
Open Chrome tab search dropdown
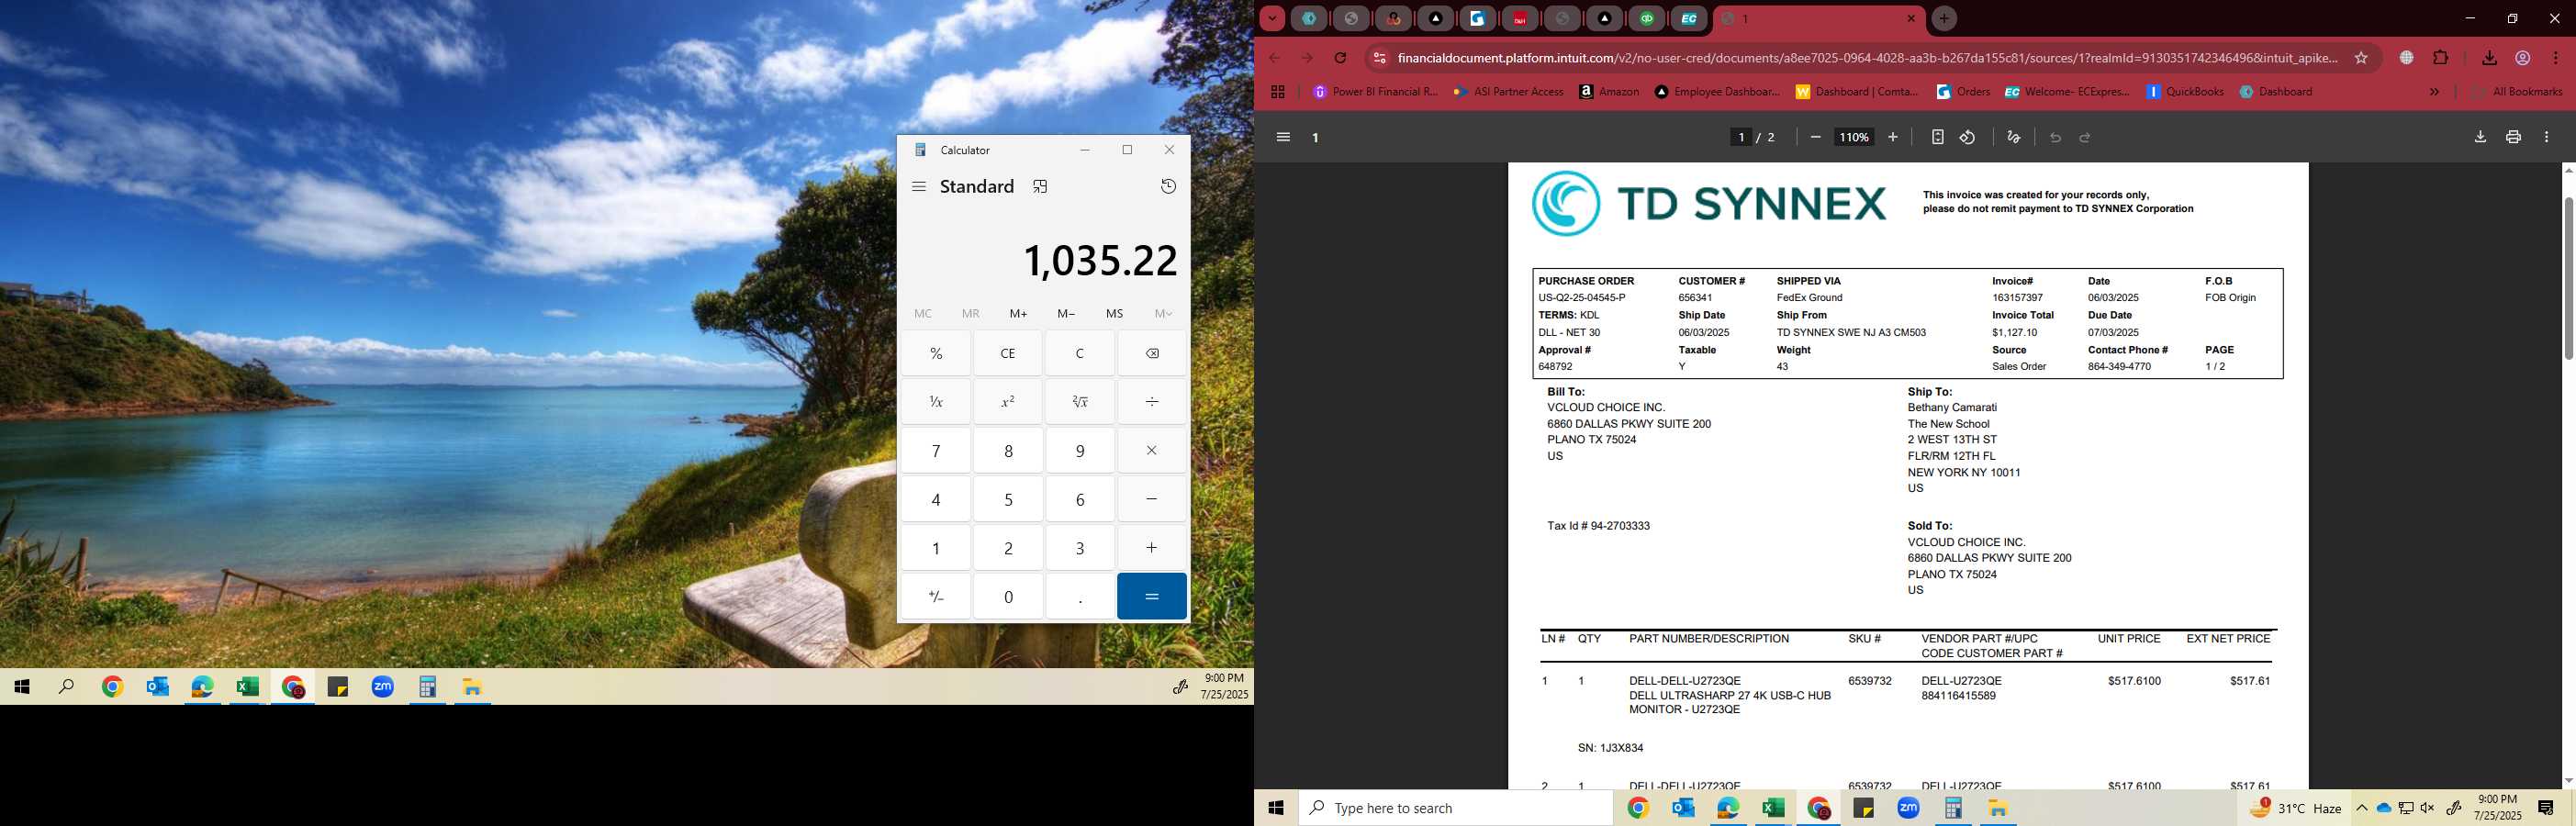pos(1272,18)
